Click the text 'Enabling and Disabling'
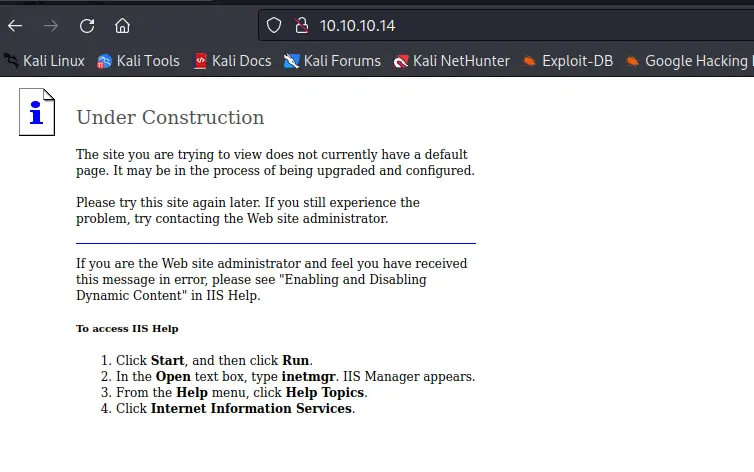Screen dimensions: 754x472 [355, 280]
